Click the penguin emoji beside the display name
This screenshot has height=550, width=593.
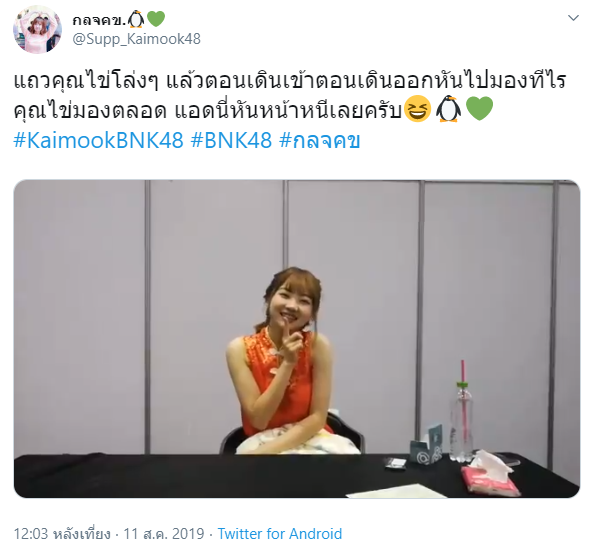136,19
